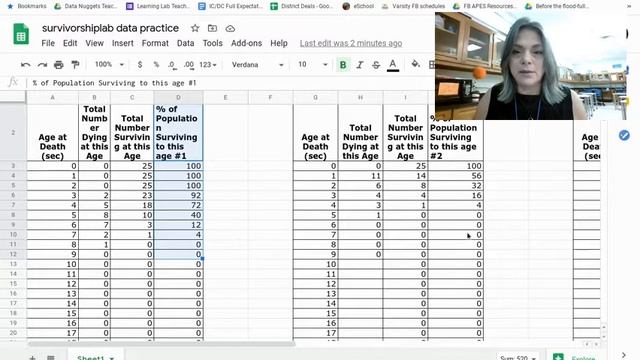Click cell with value 92 in column D
640x360 pixels.
click(x=178, y=195)
